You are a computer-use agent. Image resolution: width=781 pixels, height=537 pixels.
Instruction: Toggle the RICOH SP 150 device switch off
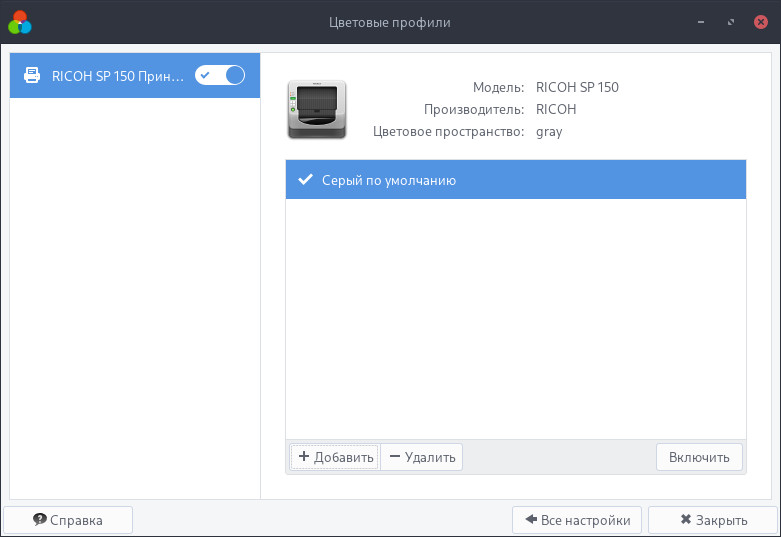[x=220, y=75]
